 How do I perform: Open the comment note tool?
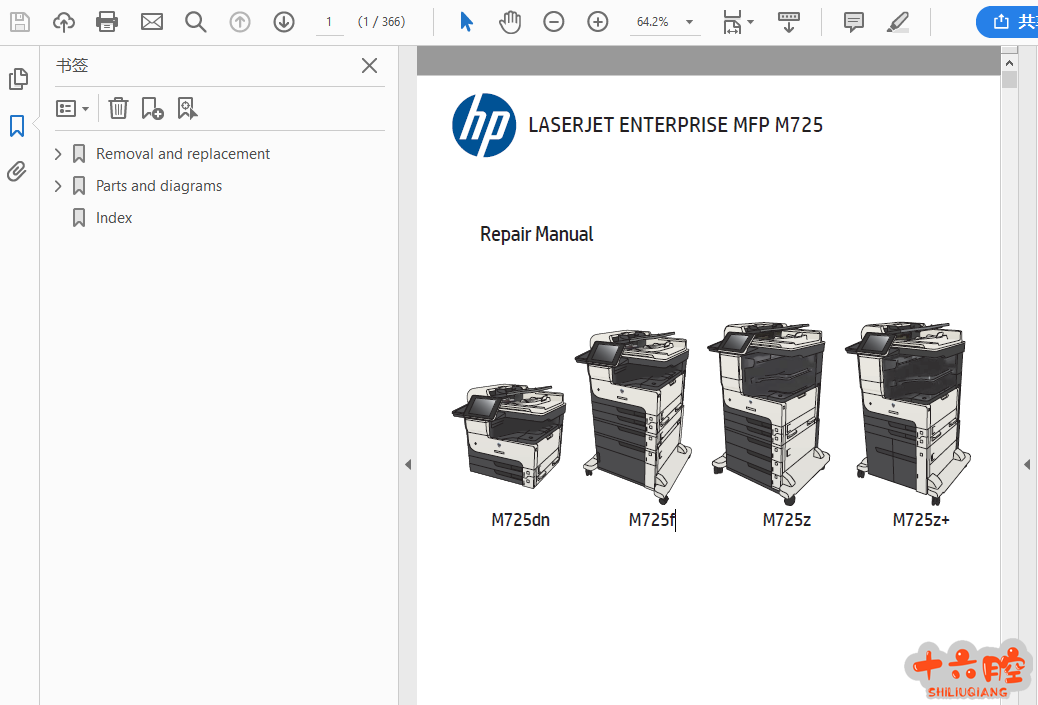click(x=853, y=21)
